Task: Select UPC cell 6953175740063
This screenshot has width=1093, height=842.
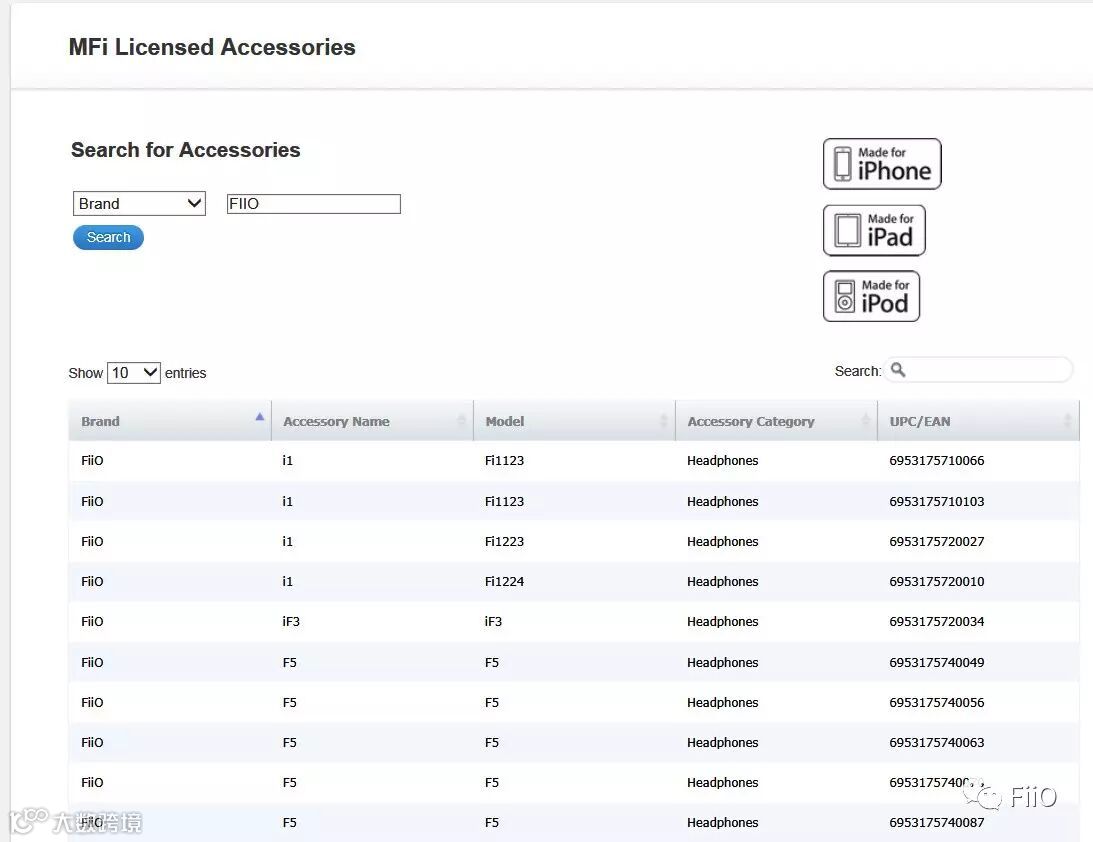Action: point(936,742)
